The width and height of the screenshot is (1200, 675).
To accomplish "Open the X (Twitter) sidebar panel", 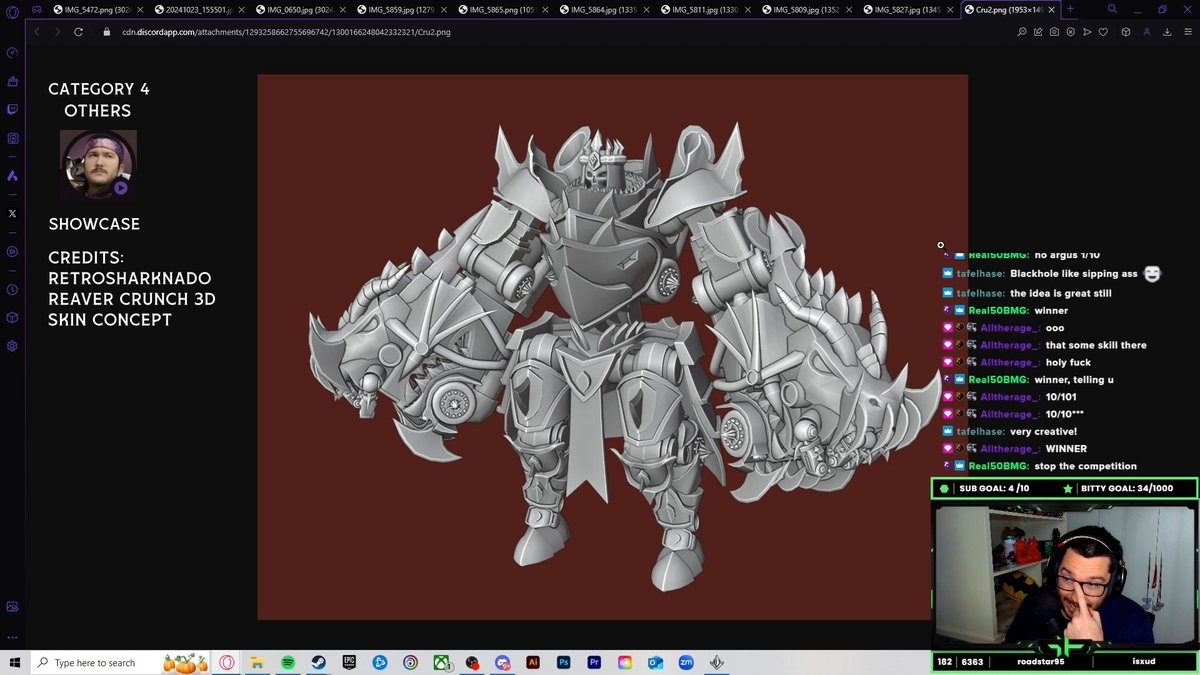I will 12,213.
